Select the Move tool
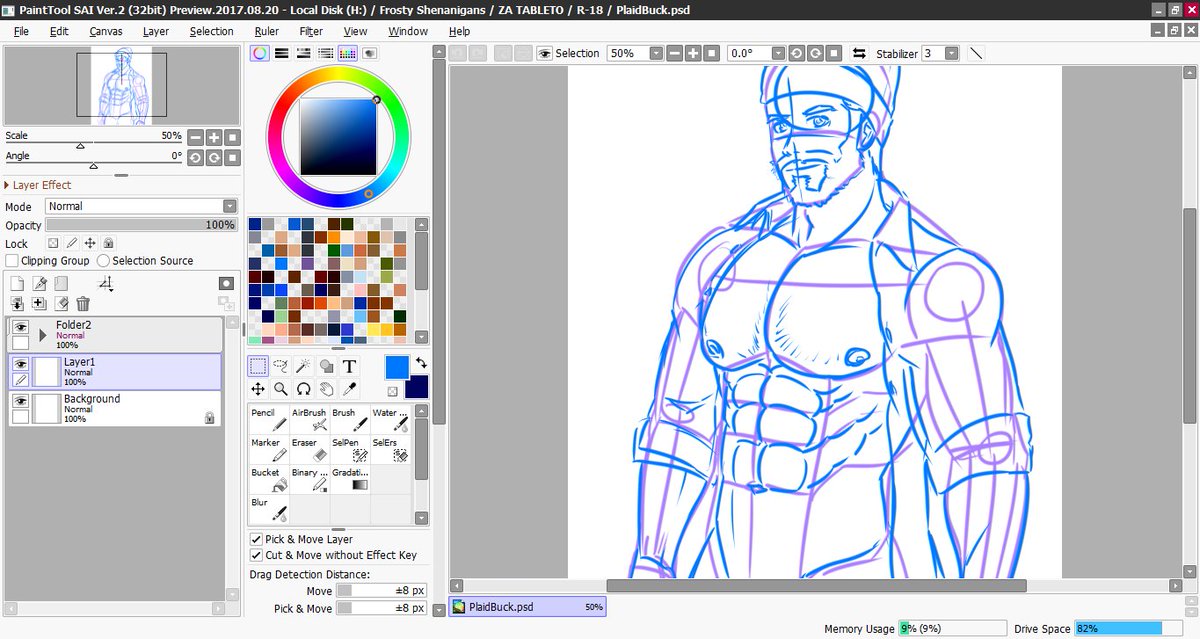The image size is (1200, 639). point(258,389)
